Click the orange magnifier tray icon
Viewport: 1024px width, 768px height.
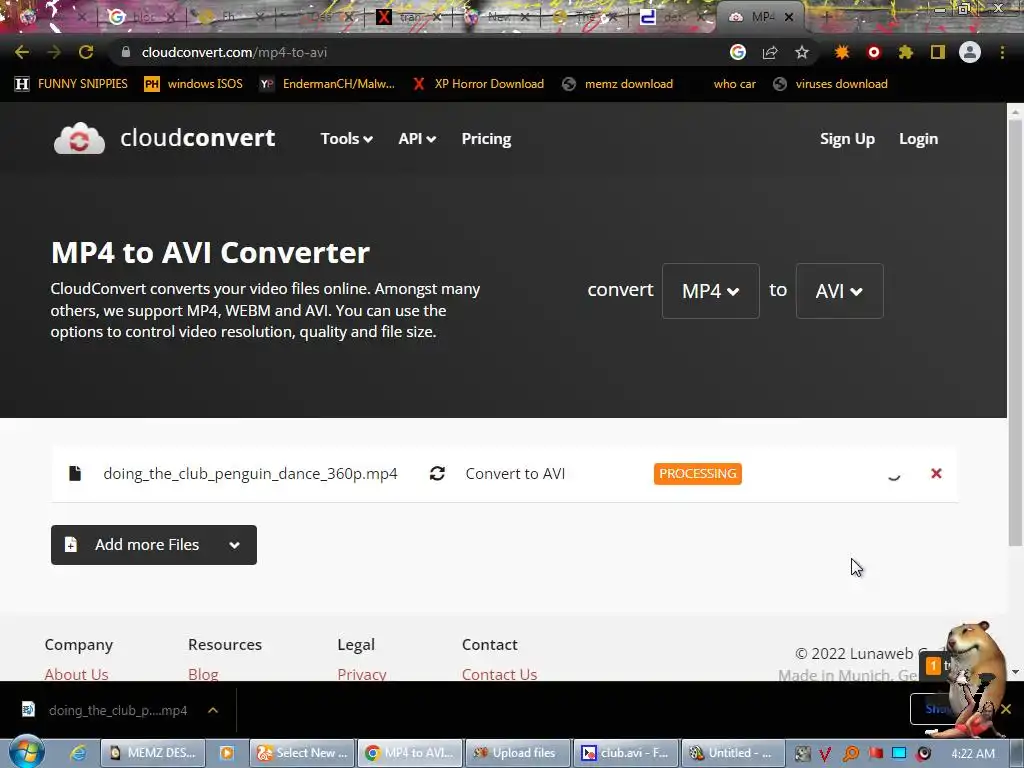coord(850,754)
